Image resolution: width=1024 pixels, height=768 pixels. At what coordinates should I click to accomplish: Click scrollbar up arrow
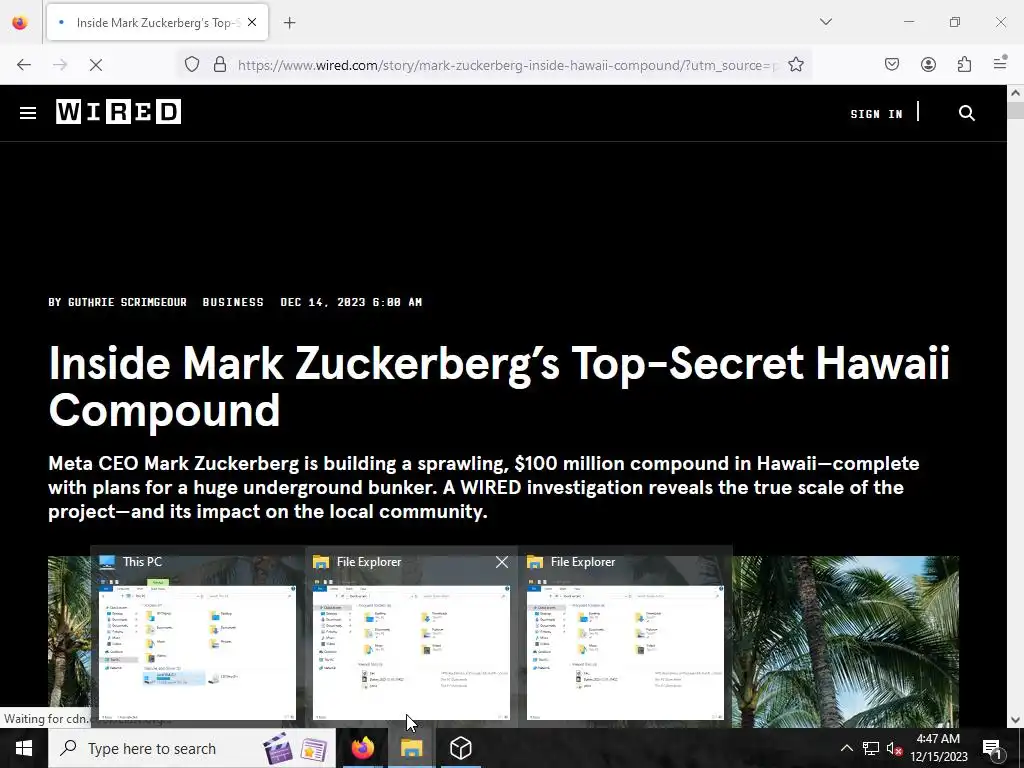coord(1016,93)
